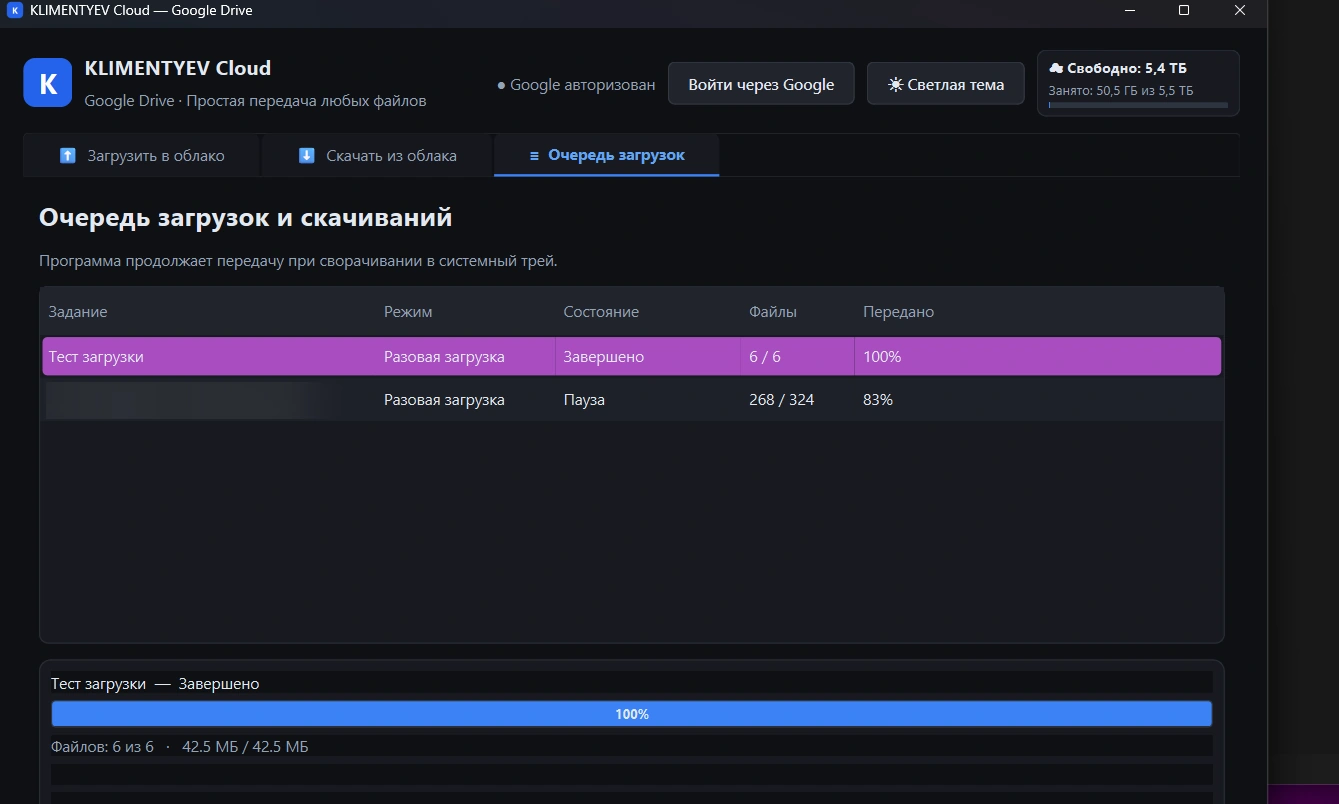Click the 6 / 6 files cell

[765, 356]
